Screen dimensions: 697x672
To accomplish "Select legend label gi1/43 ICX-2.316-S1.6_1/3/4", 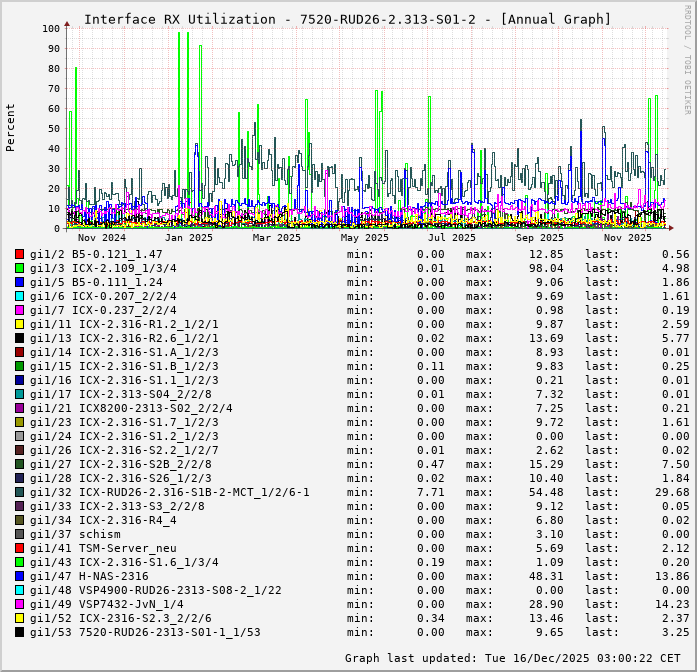I will [x=124, y=562].
